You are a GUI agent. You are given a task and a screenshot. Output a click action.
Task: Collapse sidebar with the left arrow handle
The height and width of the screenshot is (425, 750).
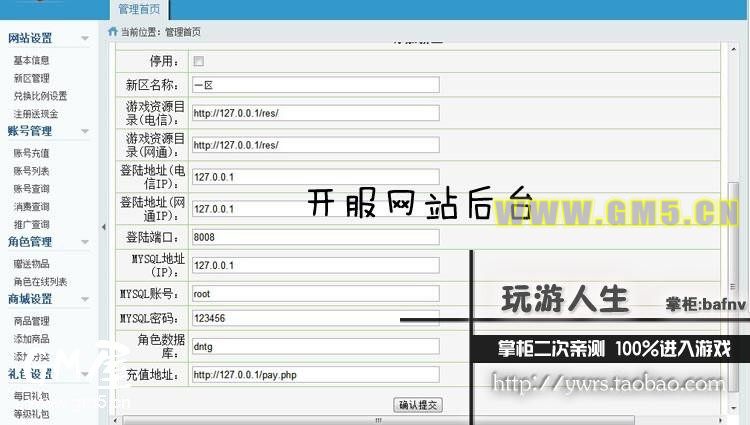pos(104,227)
